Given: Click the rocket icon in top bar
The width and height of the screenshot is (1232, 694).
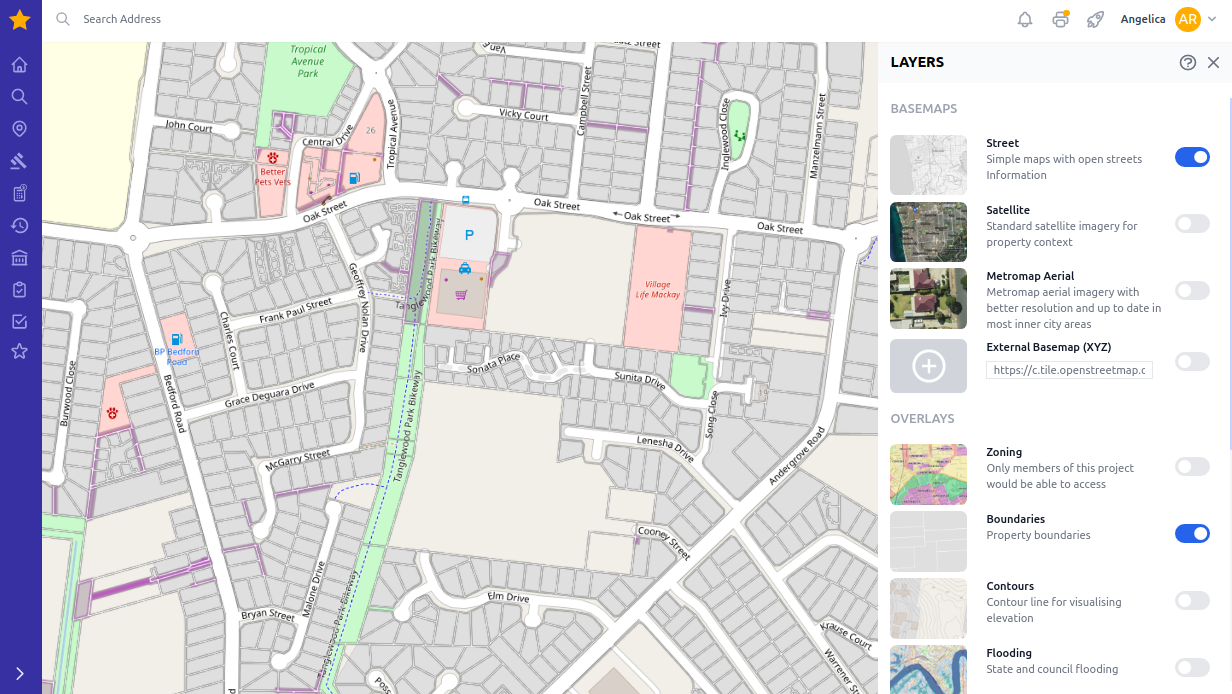Looking at the screenshot, I should coord(1095,19).
